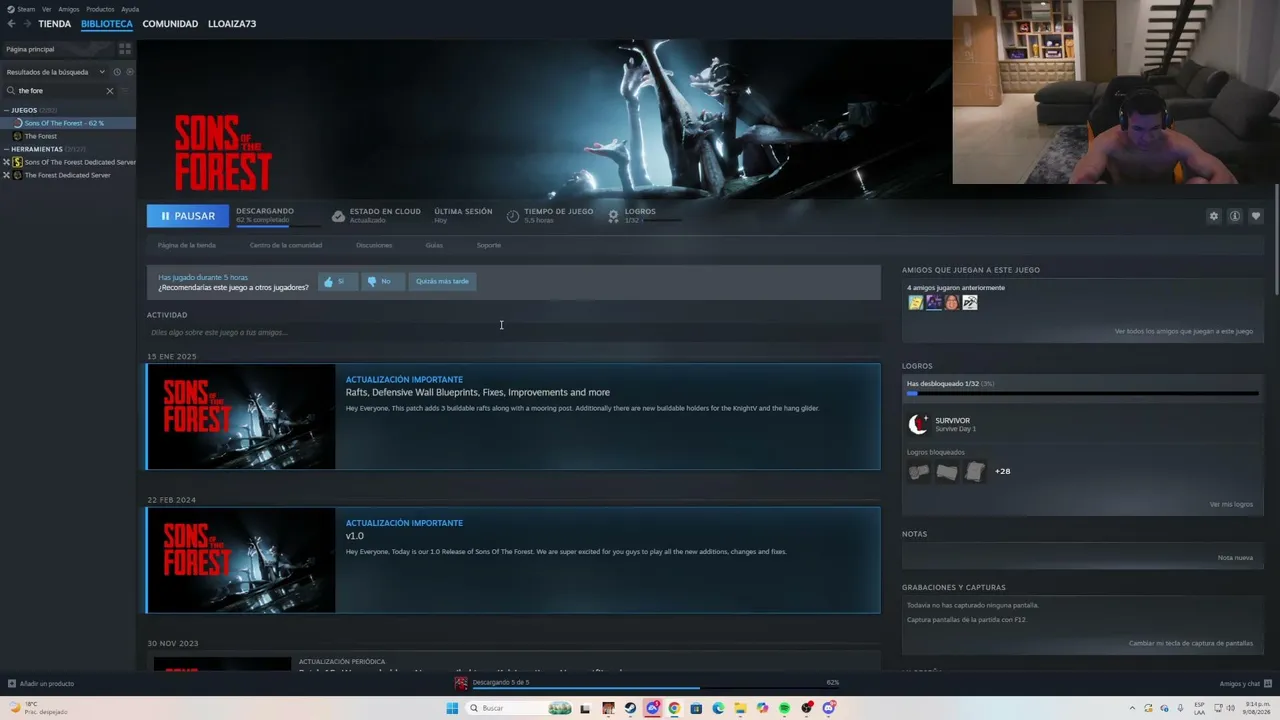The image size is (1280, 720).
Task: Click the fourth friend avatar
Action: (969, 302)
